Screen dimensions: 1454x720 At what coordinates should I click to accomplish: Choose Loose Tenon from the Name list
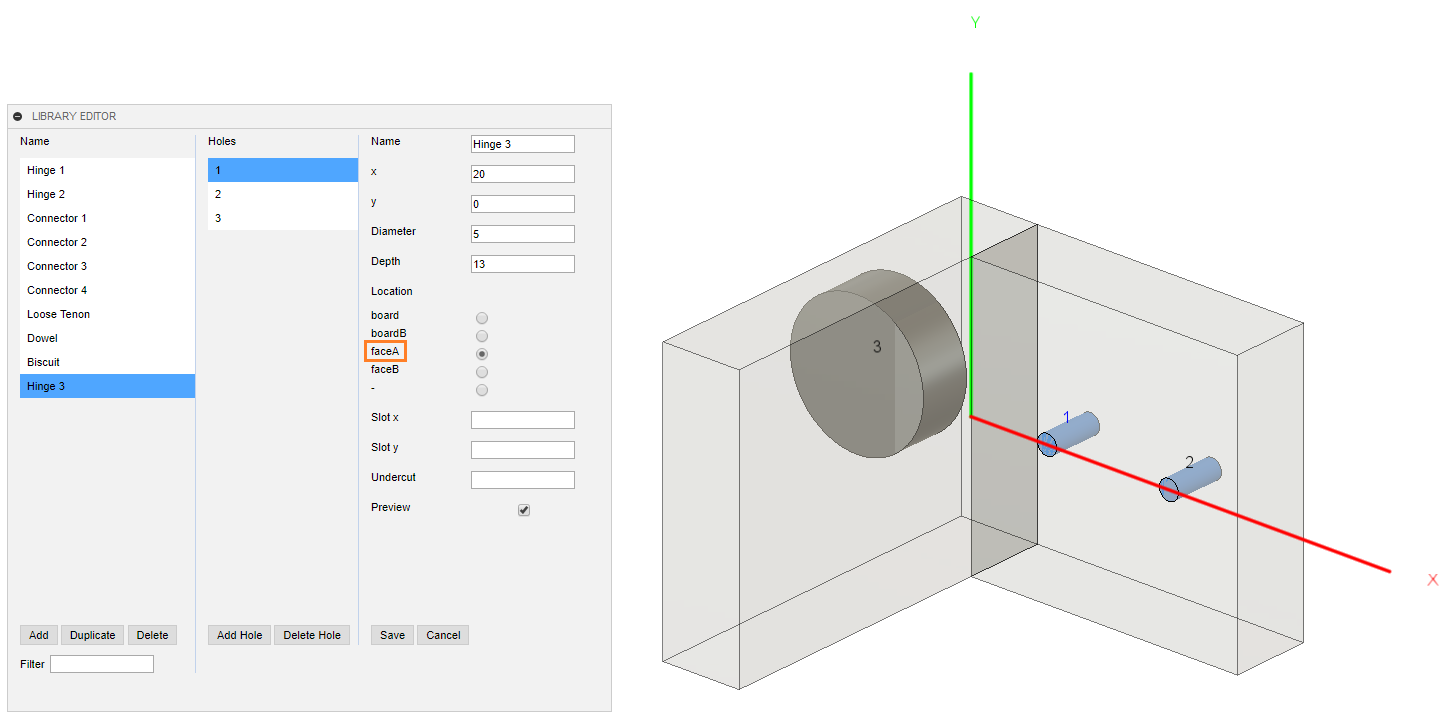pyautogui.click(x=58, y=314)
